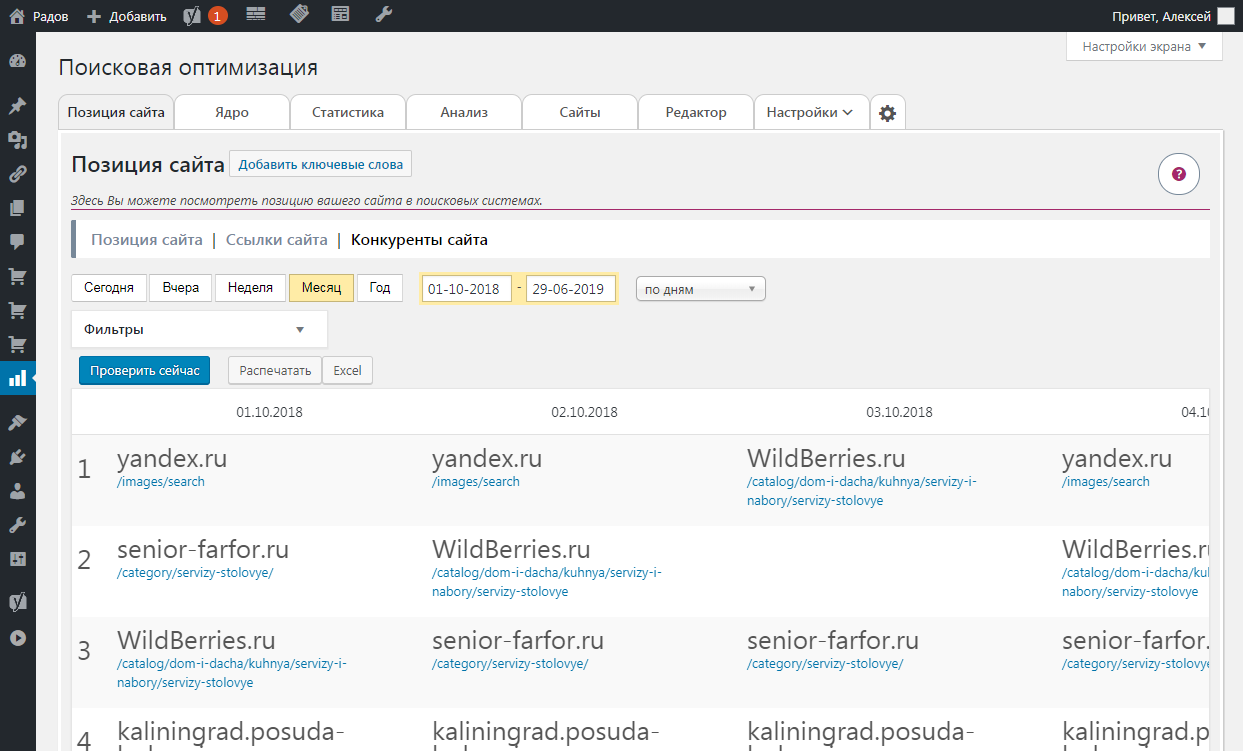The width and height of the screenshot is (1243, 751).
Task: Open Yoast SEO icon in sidebar
Action: 17,603
